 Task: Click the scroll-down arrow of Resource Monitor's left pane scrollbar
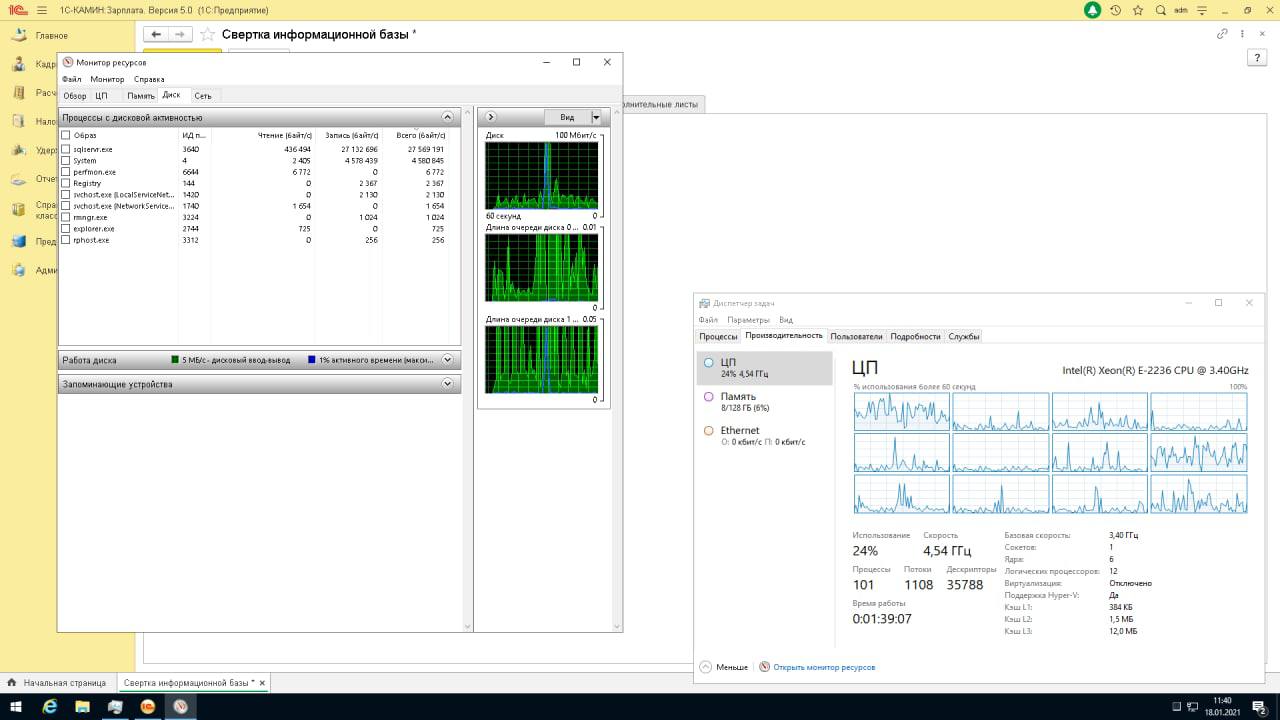click(466, 627)
